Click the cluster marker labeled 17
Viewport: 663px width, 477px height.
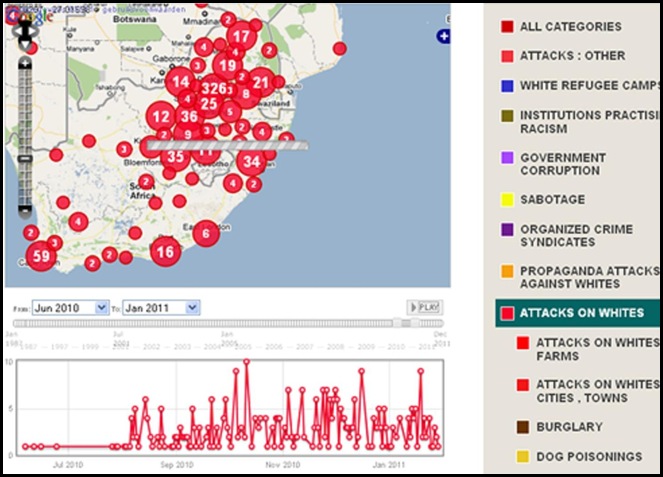[240, 37]
